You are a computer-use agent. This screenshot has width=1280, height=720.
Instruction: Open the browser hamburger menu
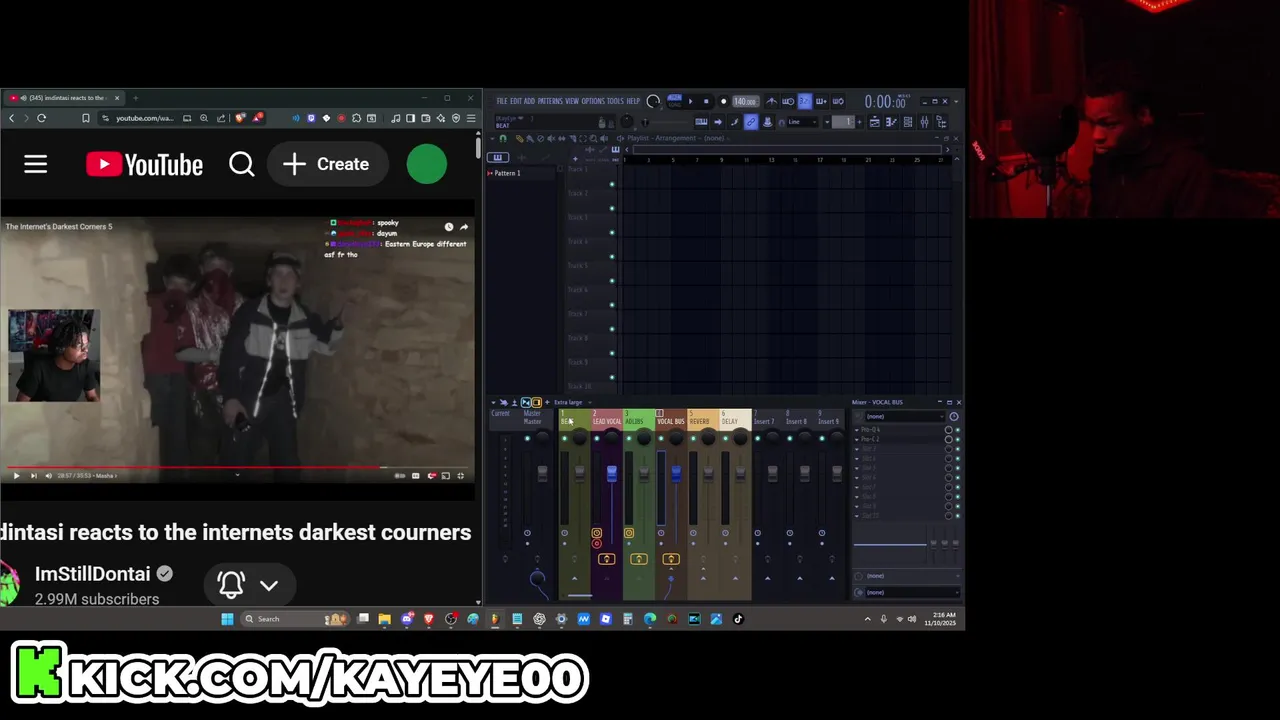click(471, 118)
